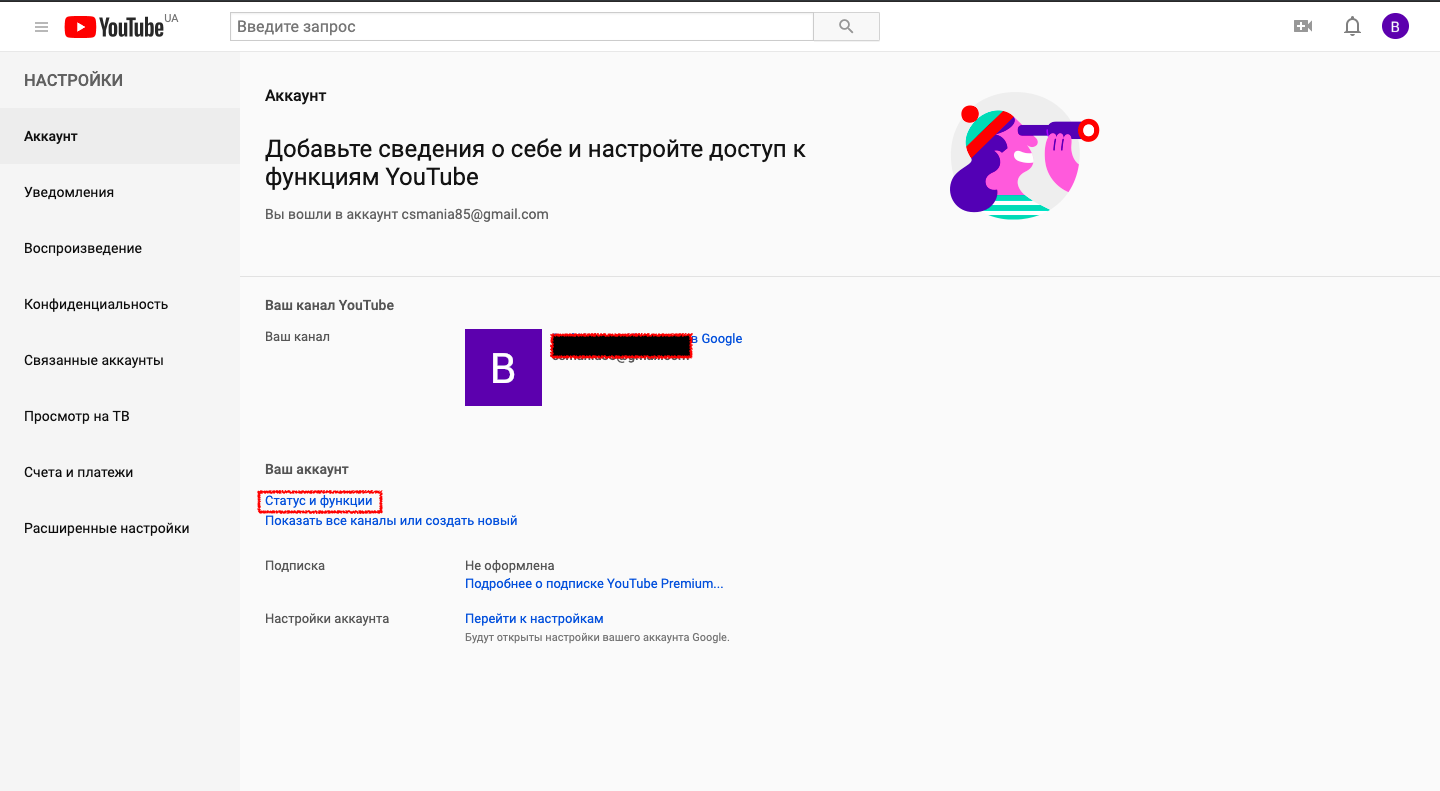The height and width of the screenshot is (791, 1440).
Task: Click Показать все каналы или создать новый
Action: click(x=391, y=521)
